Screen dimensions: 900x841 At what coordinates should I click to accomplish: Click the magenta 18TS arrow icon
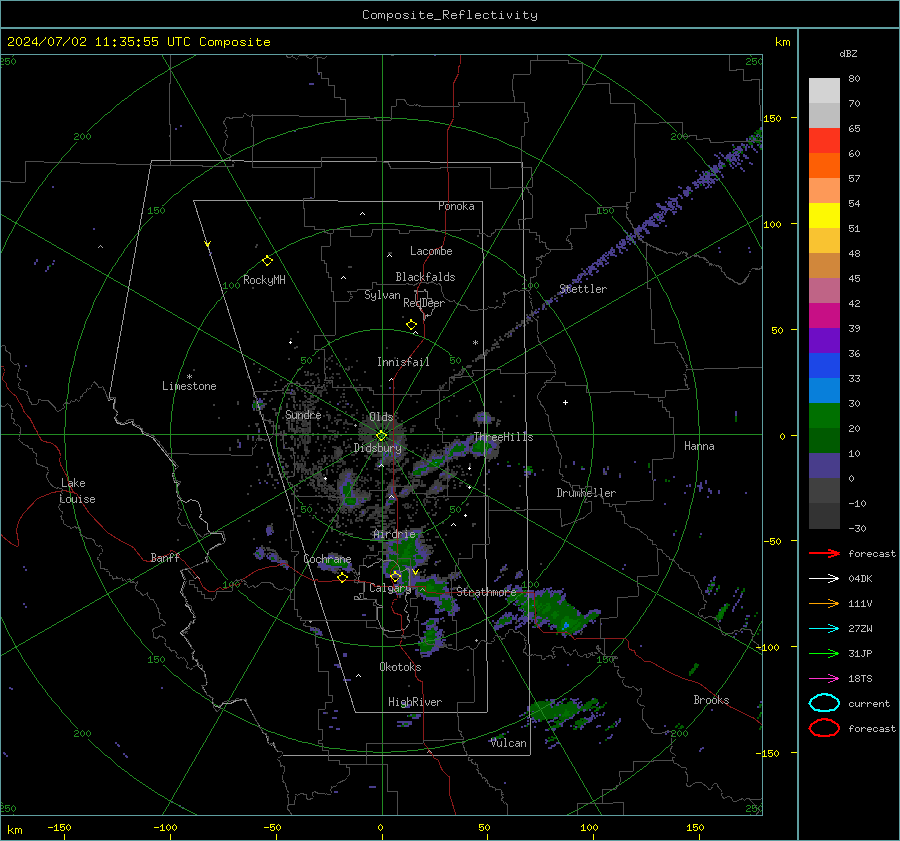click(824, 679)
